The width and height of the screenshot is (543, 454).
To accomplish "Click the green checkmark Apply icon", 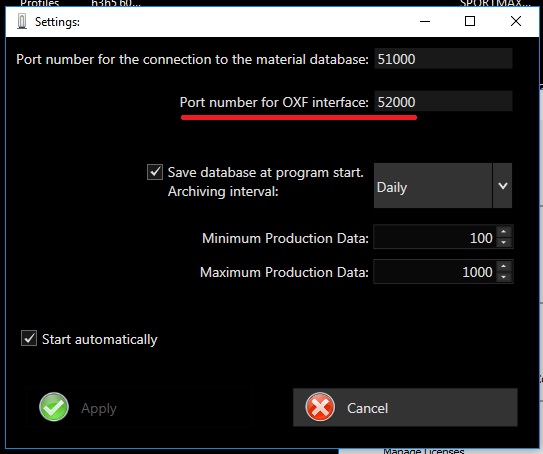I will point(54,407).
